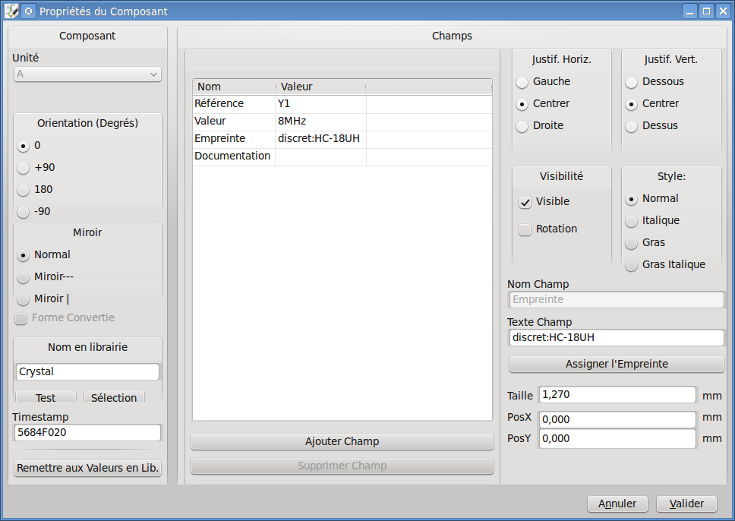This screenshot has height=521, width=735.
Task: Choose Miroir--- mirror option
Action: [x=24, y=276]
